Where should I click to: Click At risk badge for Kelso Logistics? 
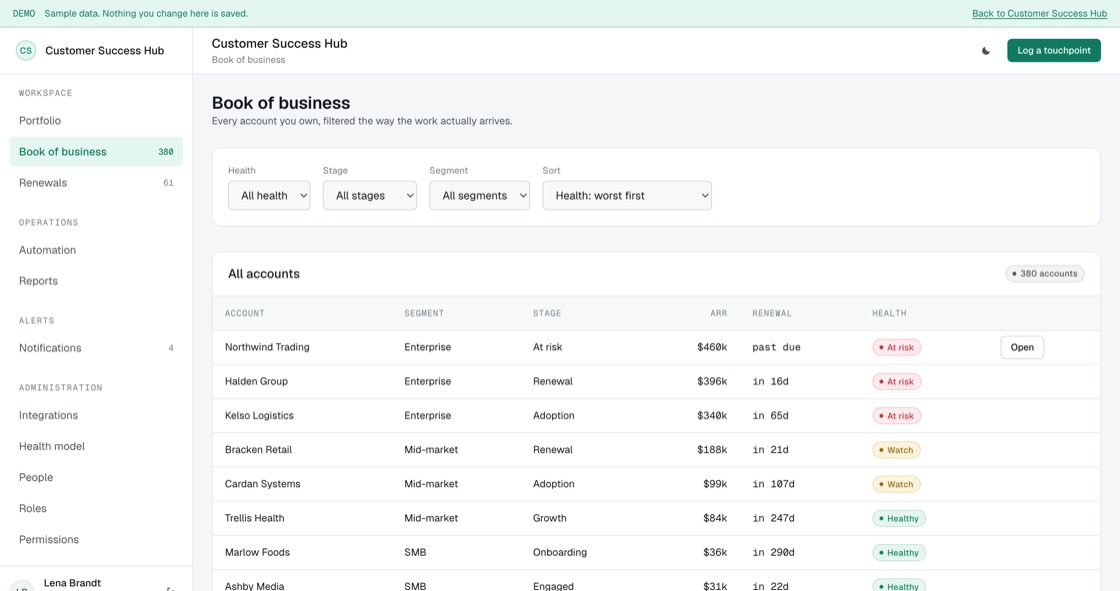(x=896, y=416)
